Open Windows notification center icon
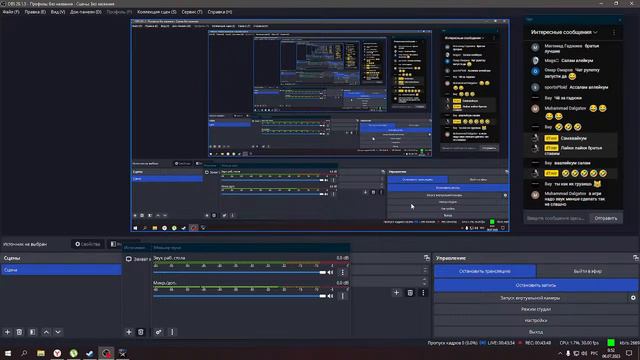Image resolution: width=640 pixels, height=360 pixels. click(629, 353)
